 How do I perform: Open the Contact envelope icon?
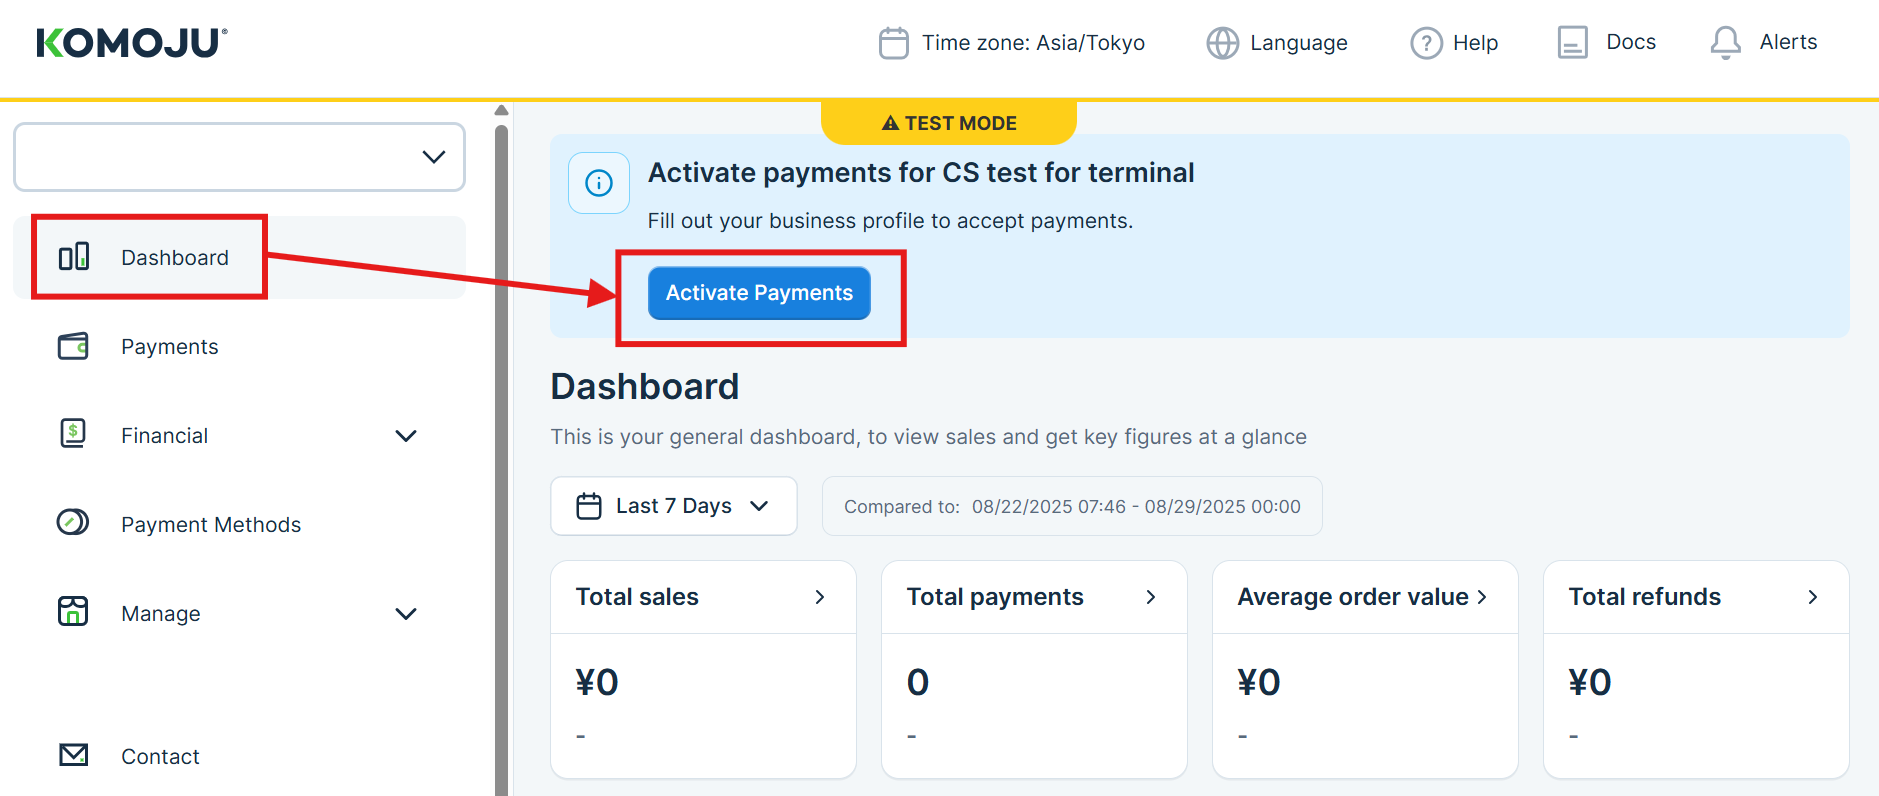coord(73,755)
